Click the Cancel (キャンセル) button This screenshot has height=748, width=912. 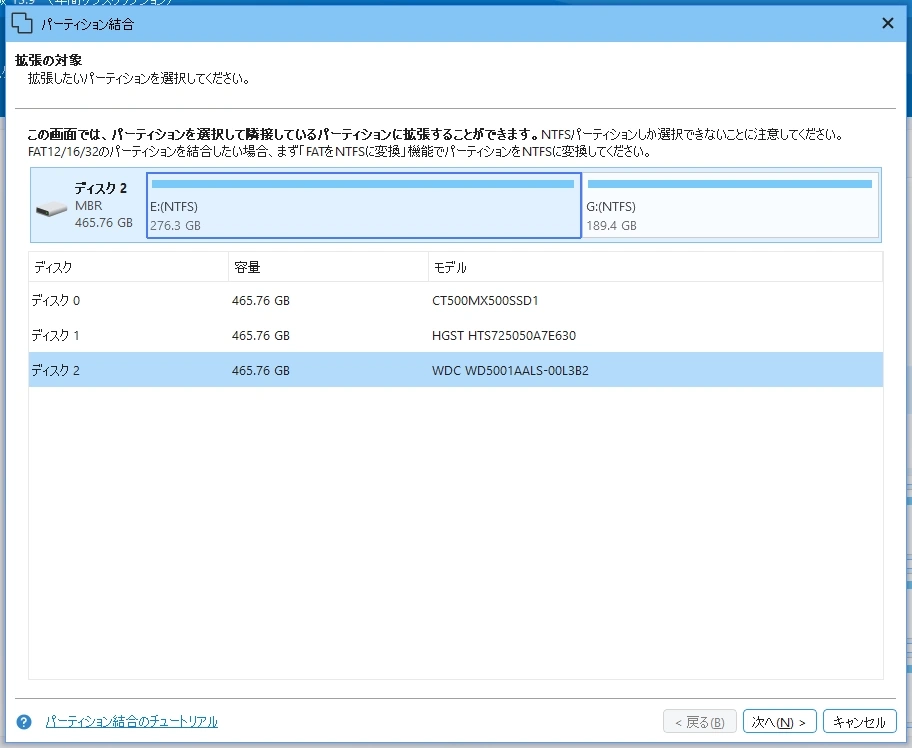click(859, 722)
